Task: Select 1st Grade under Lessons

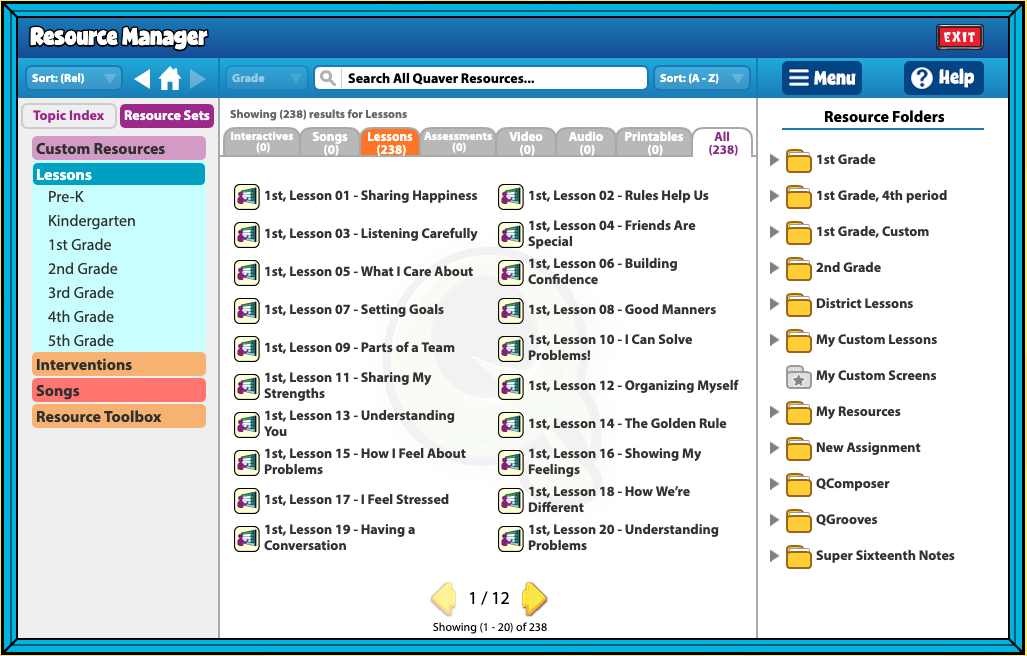Action: point(79,245)
